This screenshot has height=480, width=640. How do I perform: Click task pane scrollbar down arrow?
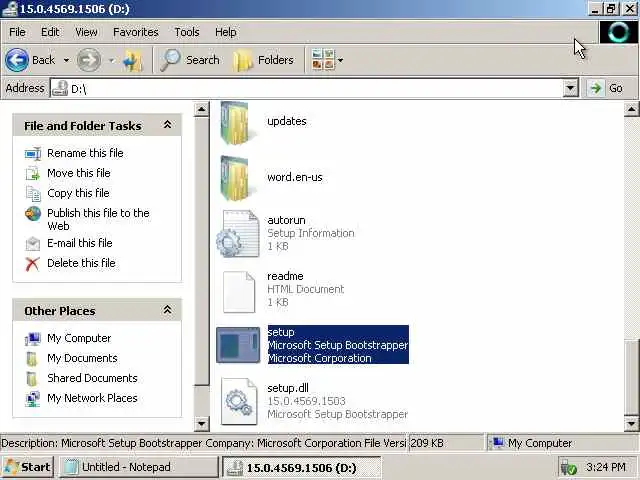pyautogui.click(x=201, y=424)
